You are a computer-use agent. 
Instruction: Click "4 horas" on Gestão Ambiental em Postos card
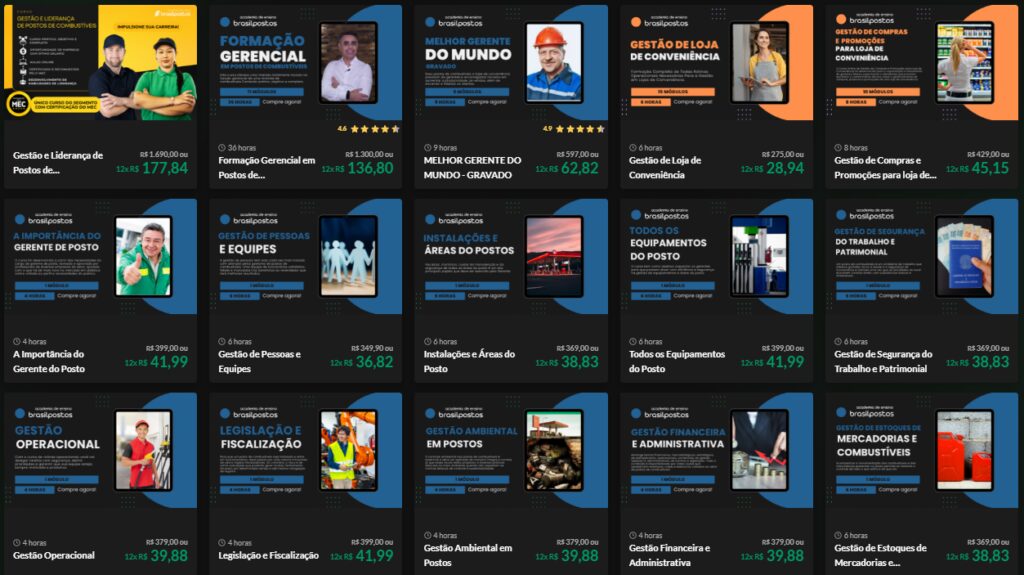pyautogui.click(x=445, y=535)
